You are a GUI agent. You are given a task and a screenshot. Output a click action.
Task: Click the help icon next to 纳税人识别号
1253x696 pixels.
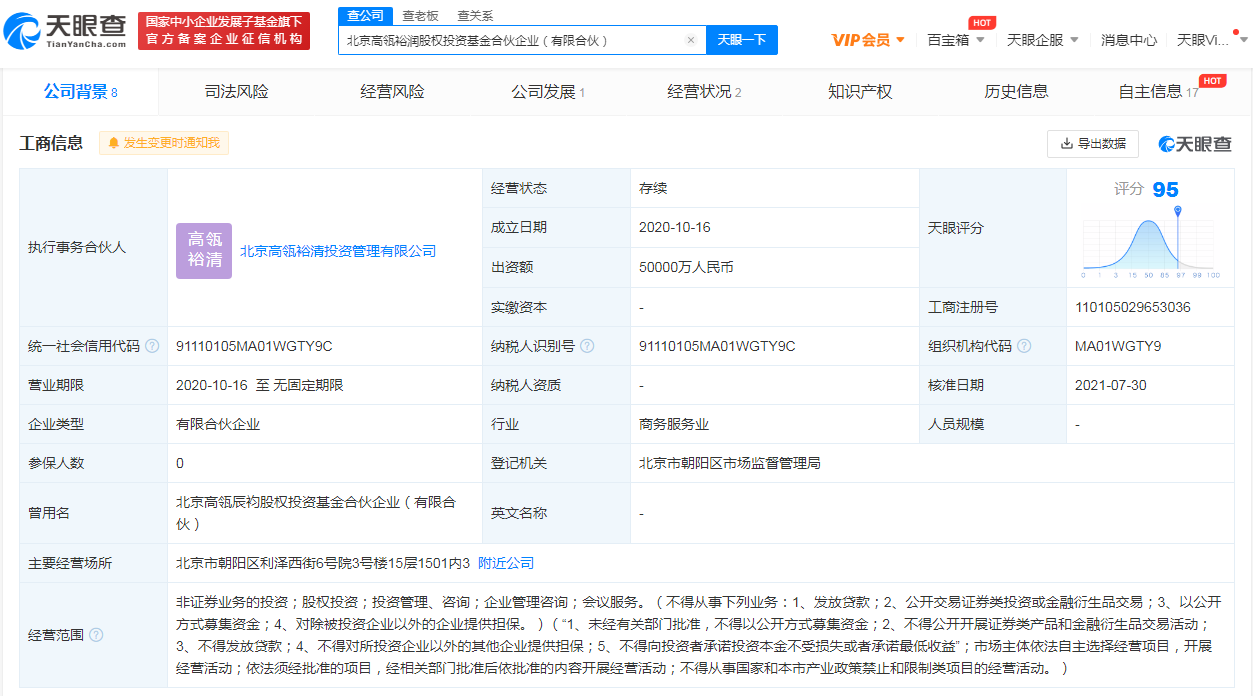click(x=587, y=346)
